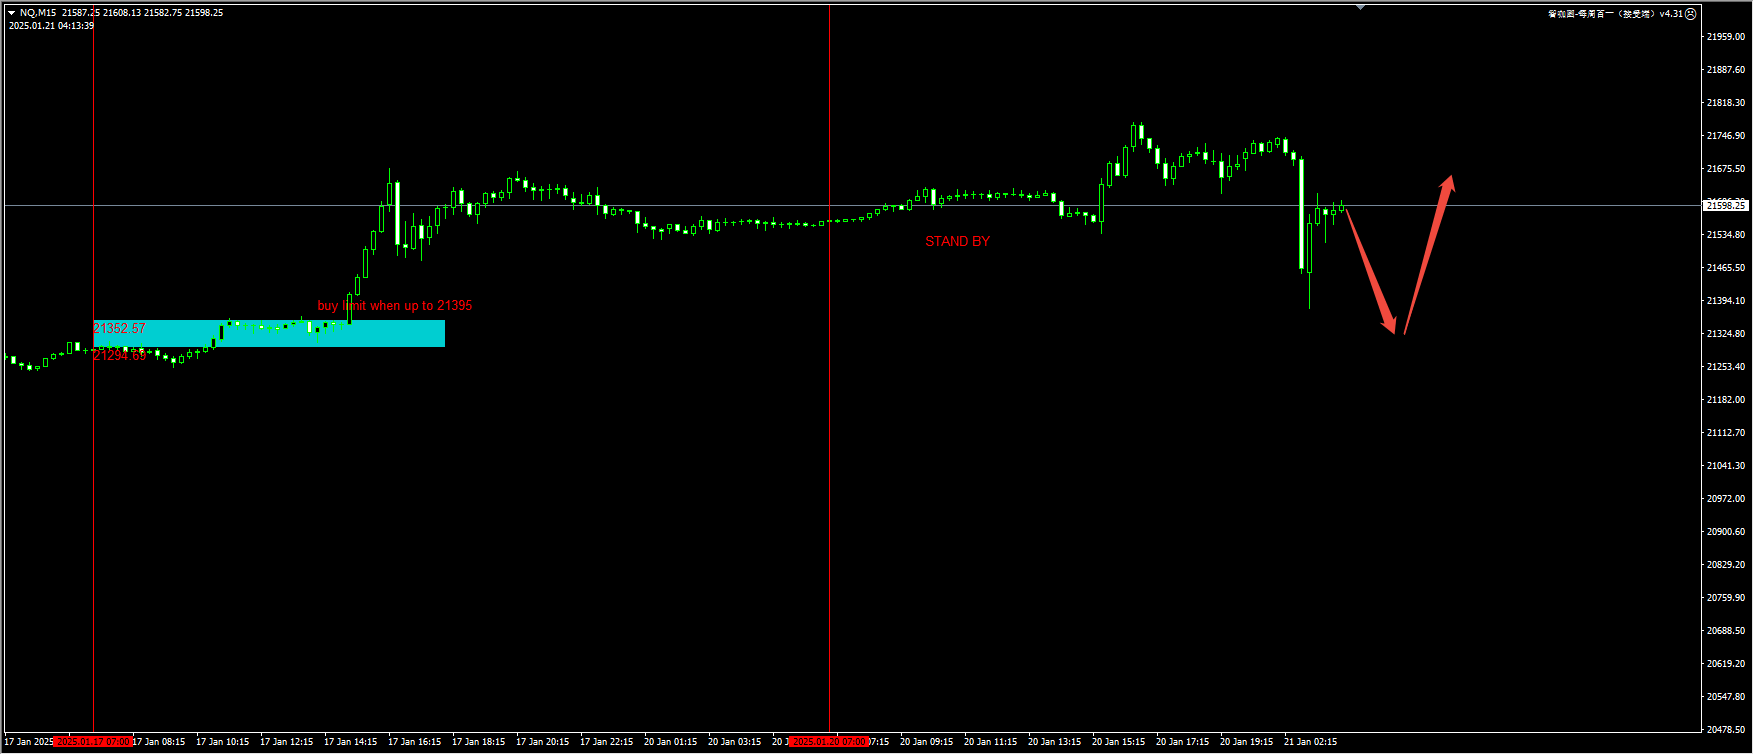Click the expert advisor name label v4.31

pos(1615,14)
